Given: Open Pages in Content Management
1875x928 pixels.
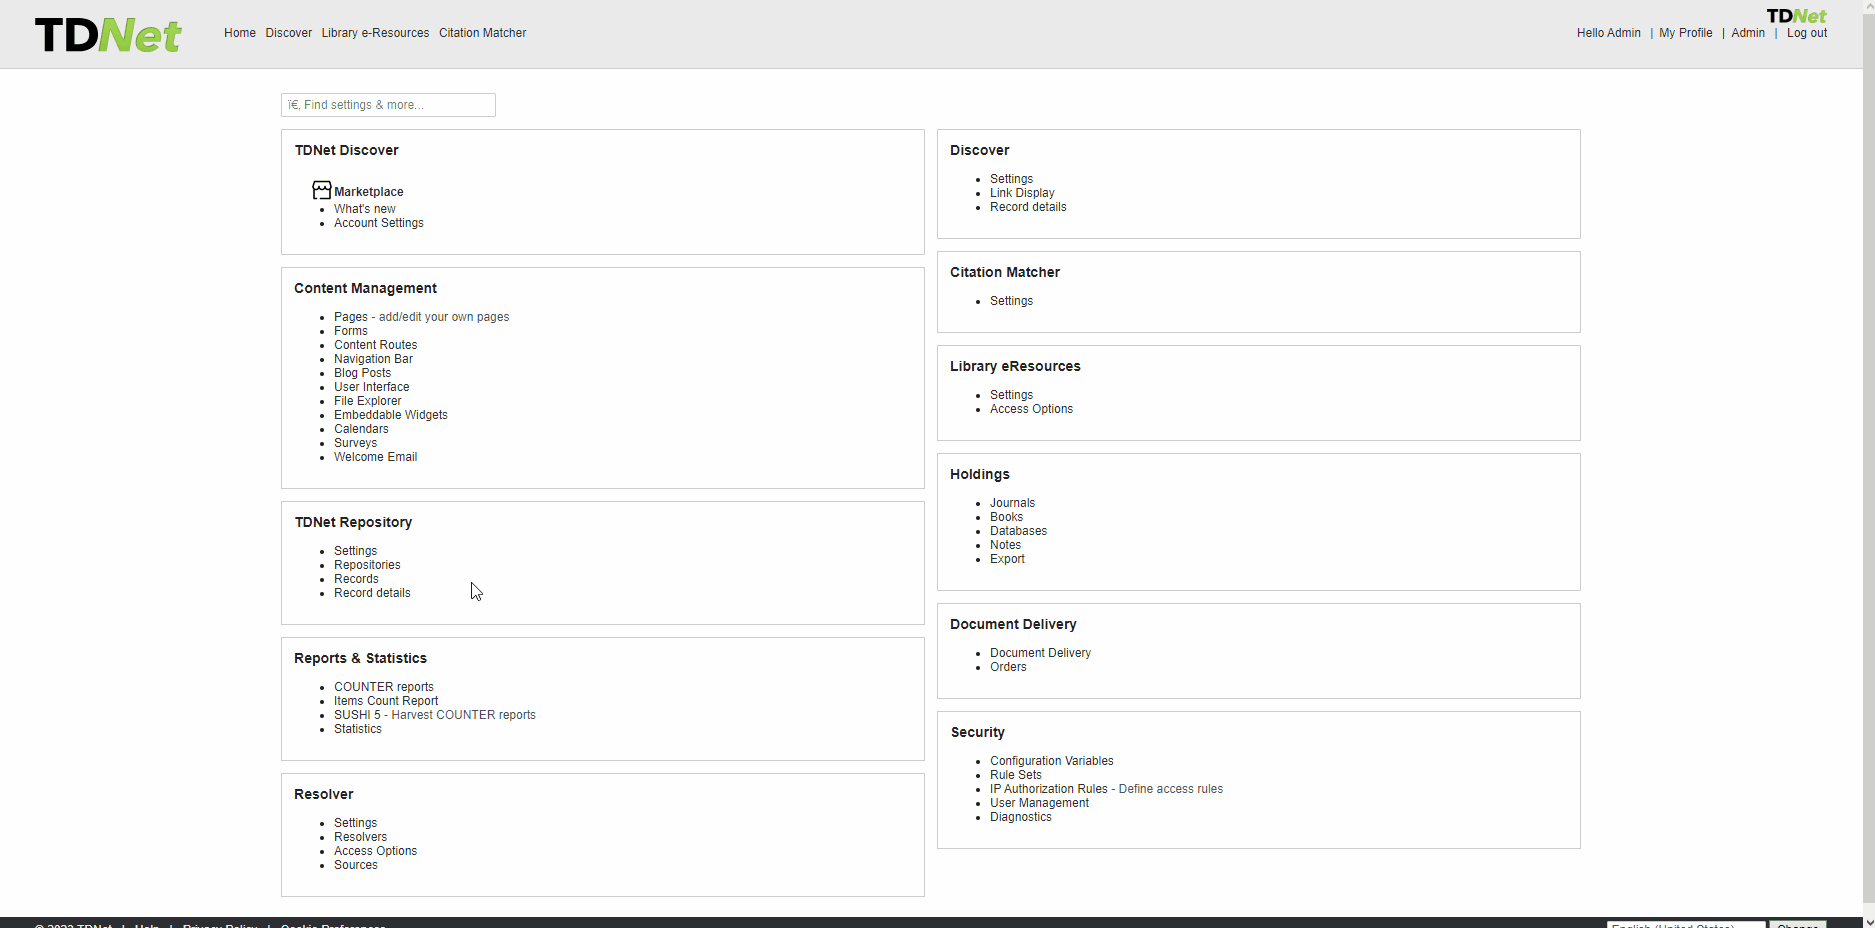Looking at the screenshot, I should point(351,317).
